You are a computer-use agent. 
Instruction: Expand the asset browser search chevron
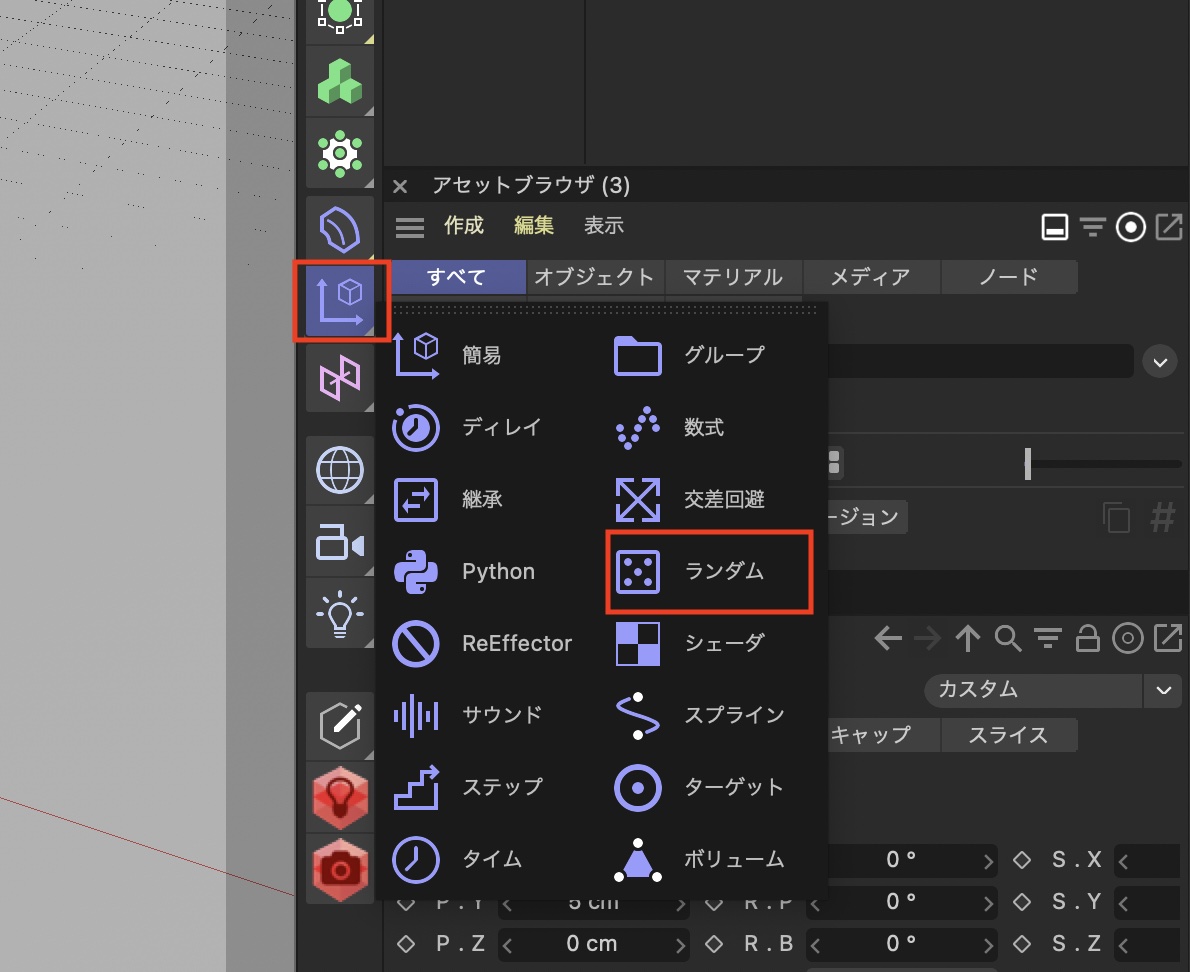pos(1160,361)
